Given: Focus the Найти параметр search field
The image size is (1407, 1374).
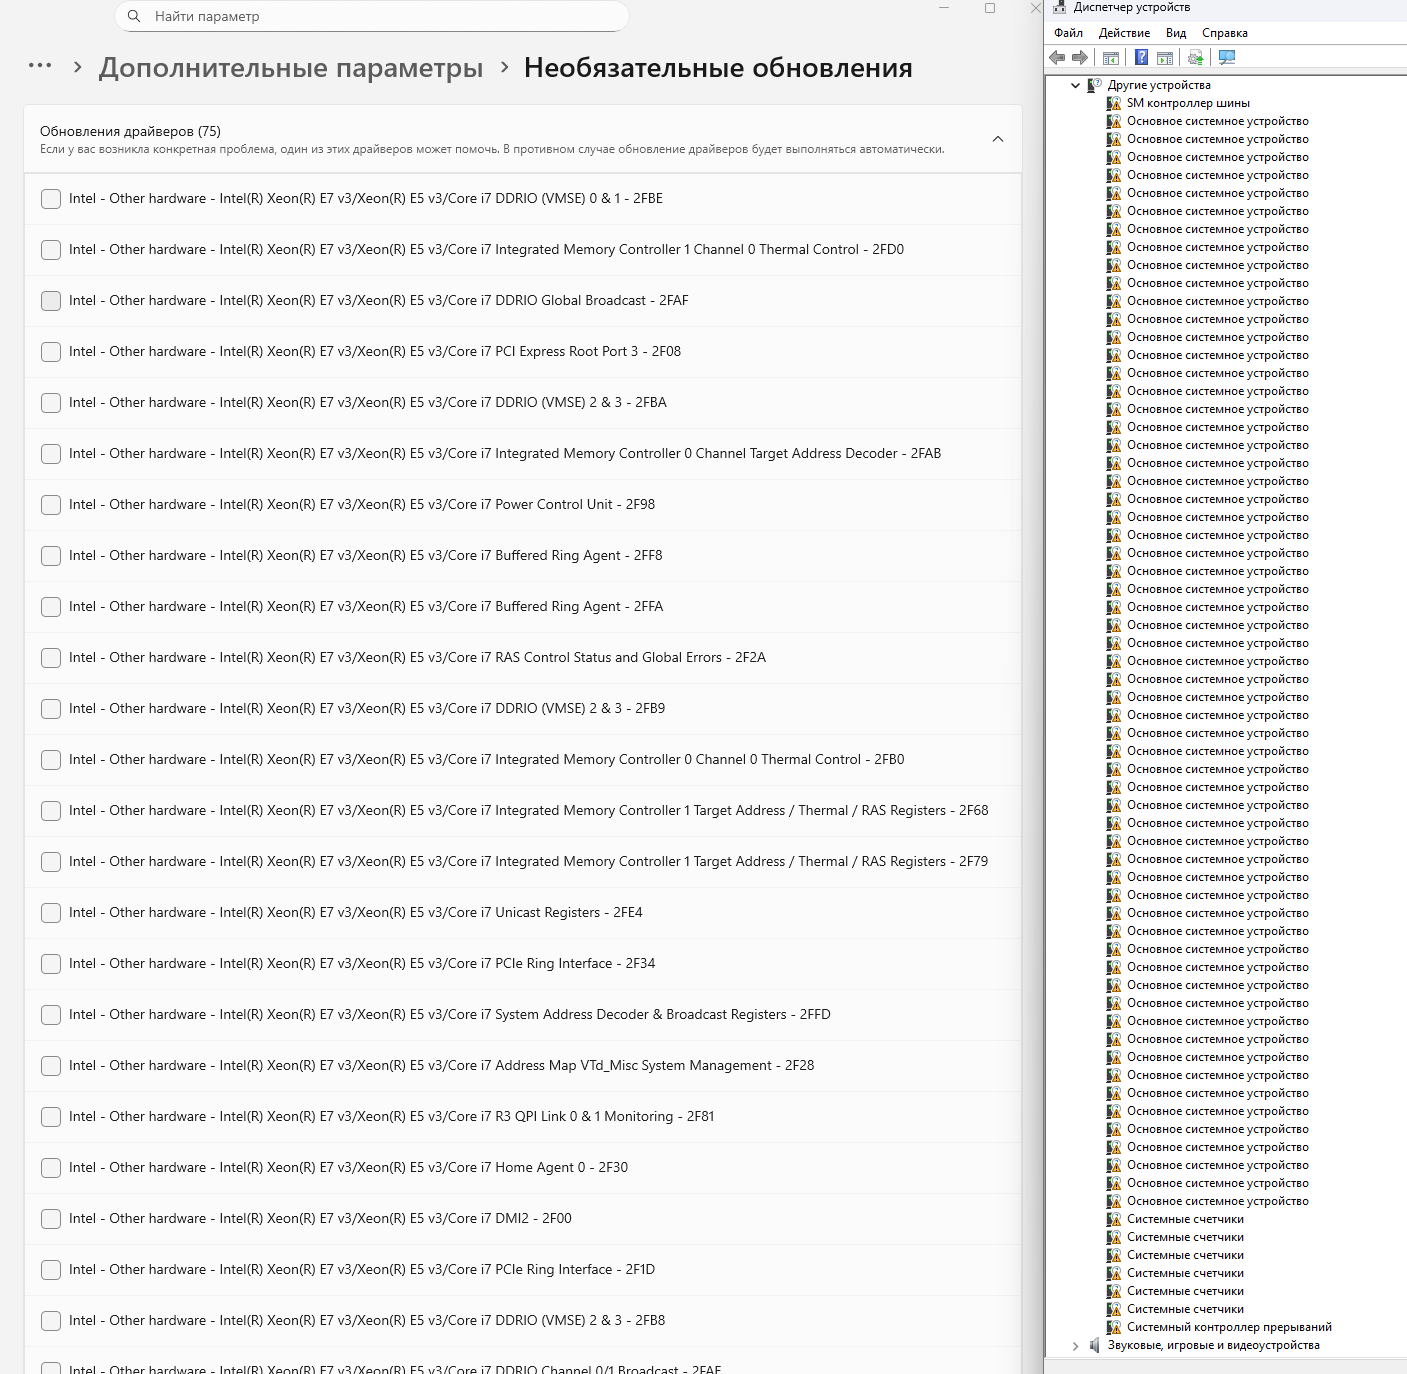Looking at the screenshot, I should (x=372, y=16).
